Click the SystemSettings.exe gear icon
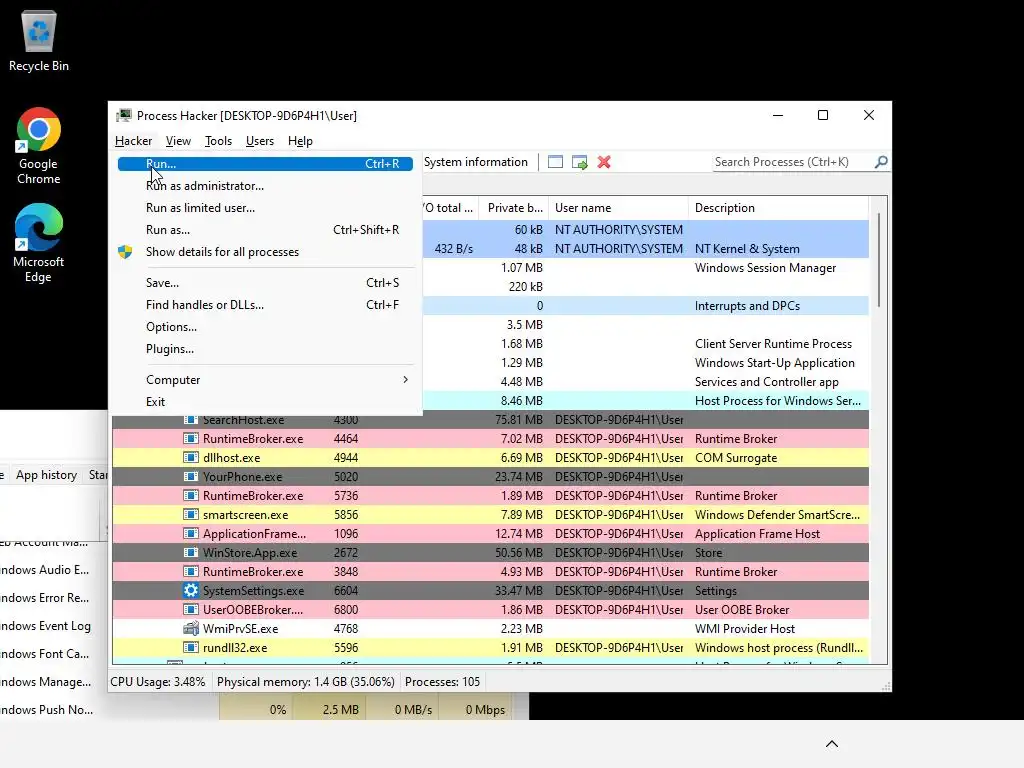 (x=191, y=590)
